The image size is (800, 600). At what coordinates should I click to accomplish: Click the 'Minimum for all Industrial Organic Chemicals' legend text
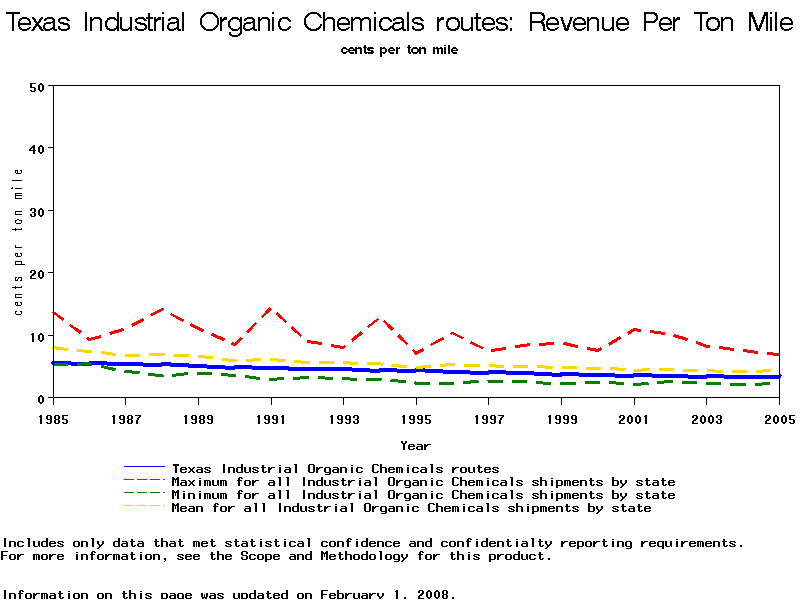tap(423, 495)
